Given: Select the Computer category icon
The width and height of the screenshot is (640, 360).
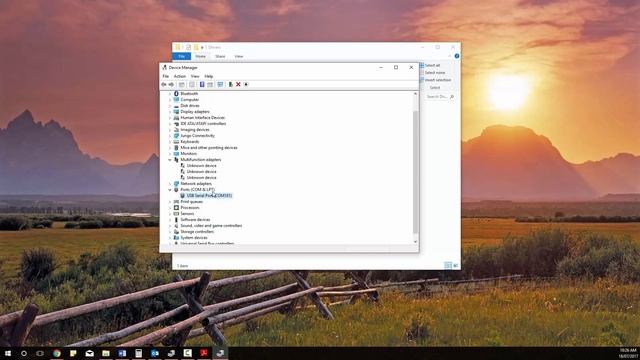Looking at the screenshot, I should click(x=176, y=100).
